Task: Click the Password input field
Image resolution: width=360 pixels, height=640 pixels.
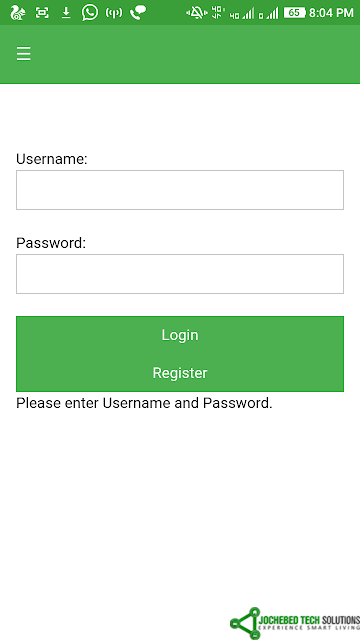Action: pos(180,274)
